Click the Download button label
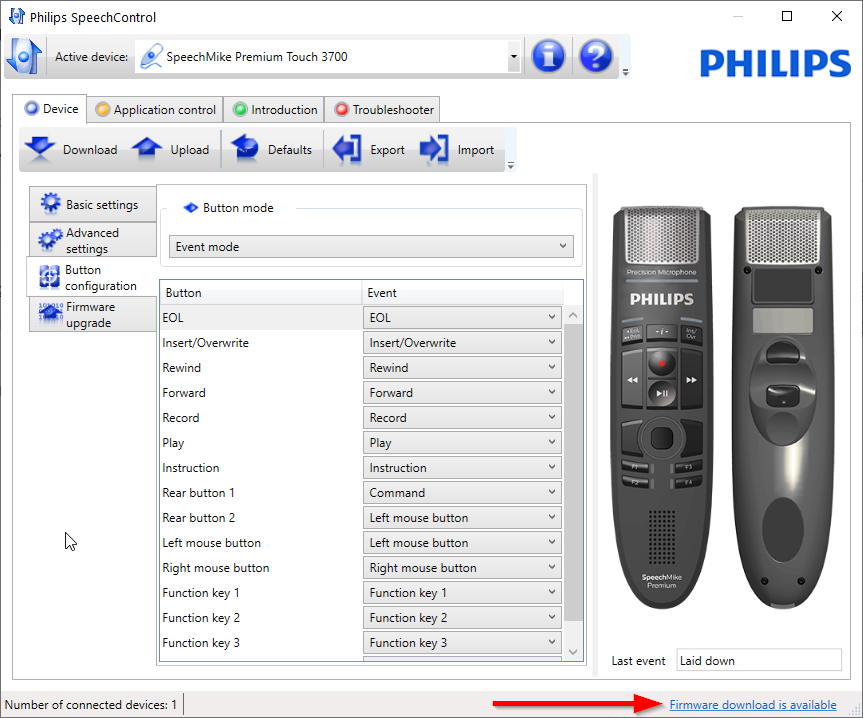The image size is (863, 718). 90,150
